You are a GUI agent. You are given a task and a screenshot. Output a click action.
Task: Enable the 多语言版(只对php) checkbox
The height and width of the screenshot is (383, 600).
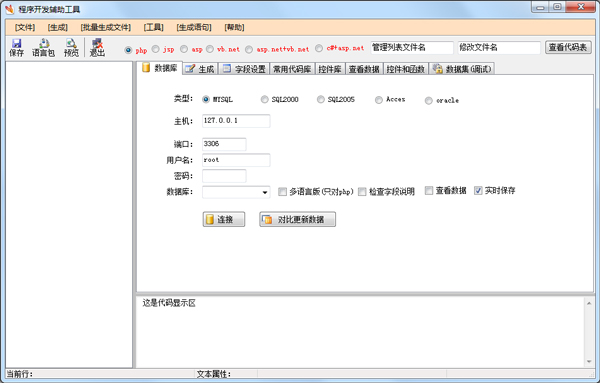coord(282,192)
